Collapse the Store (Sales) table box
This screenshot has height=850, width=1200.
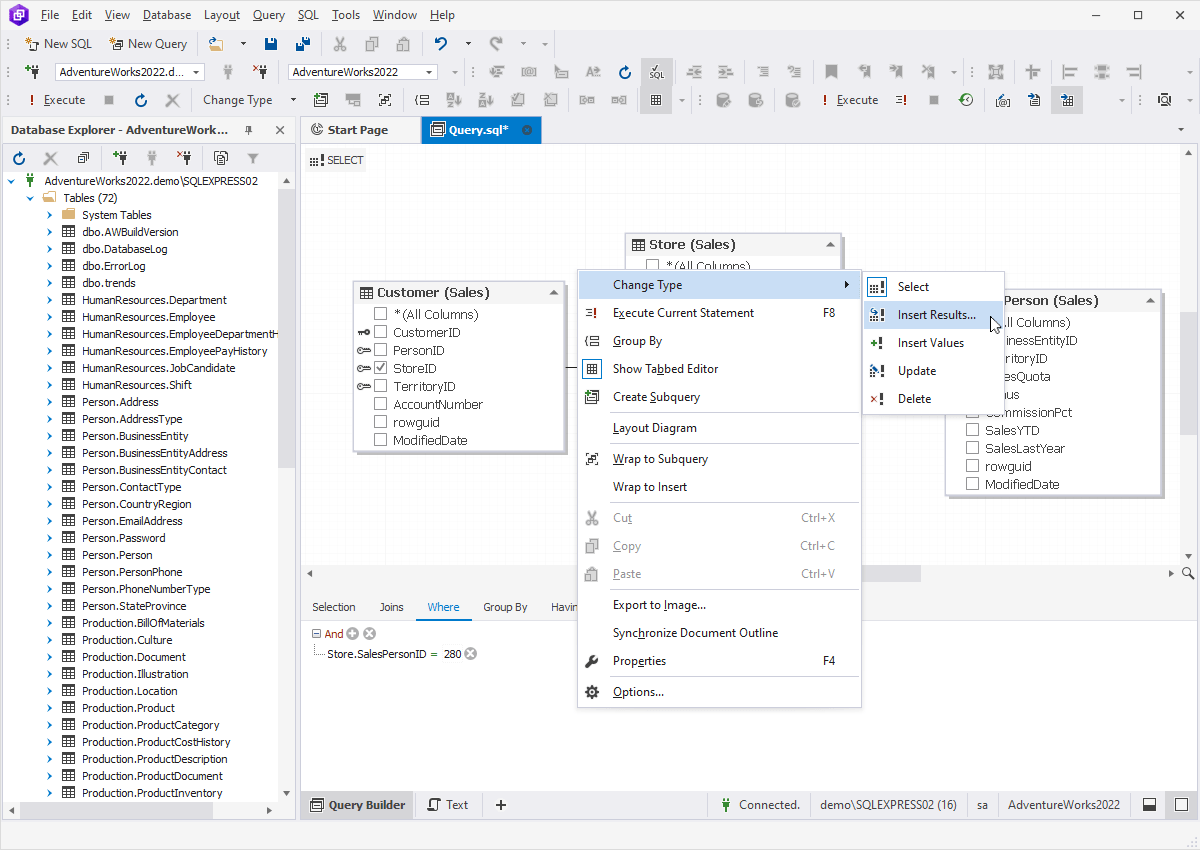tap(830, 245)
